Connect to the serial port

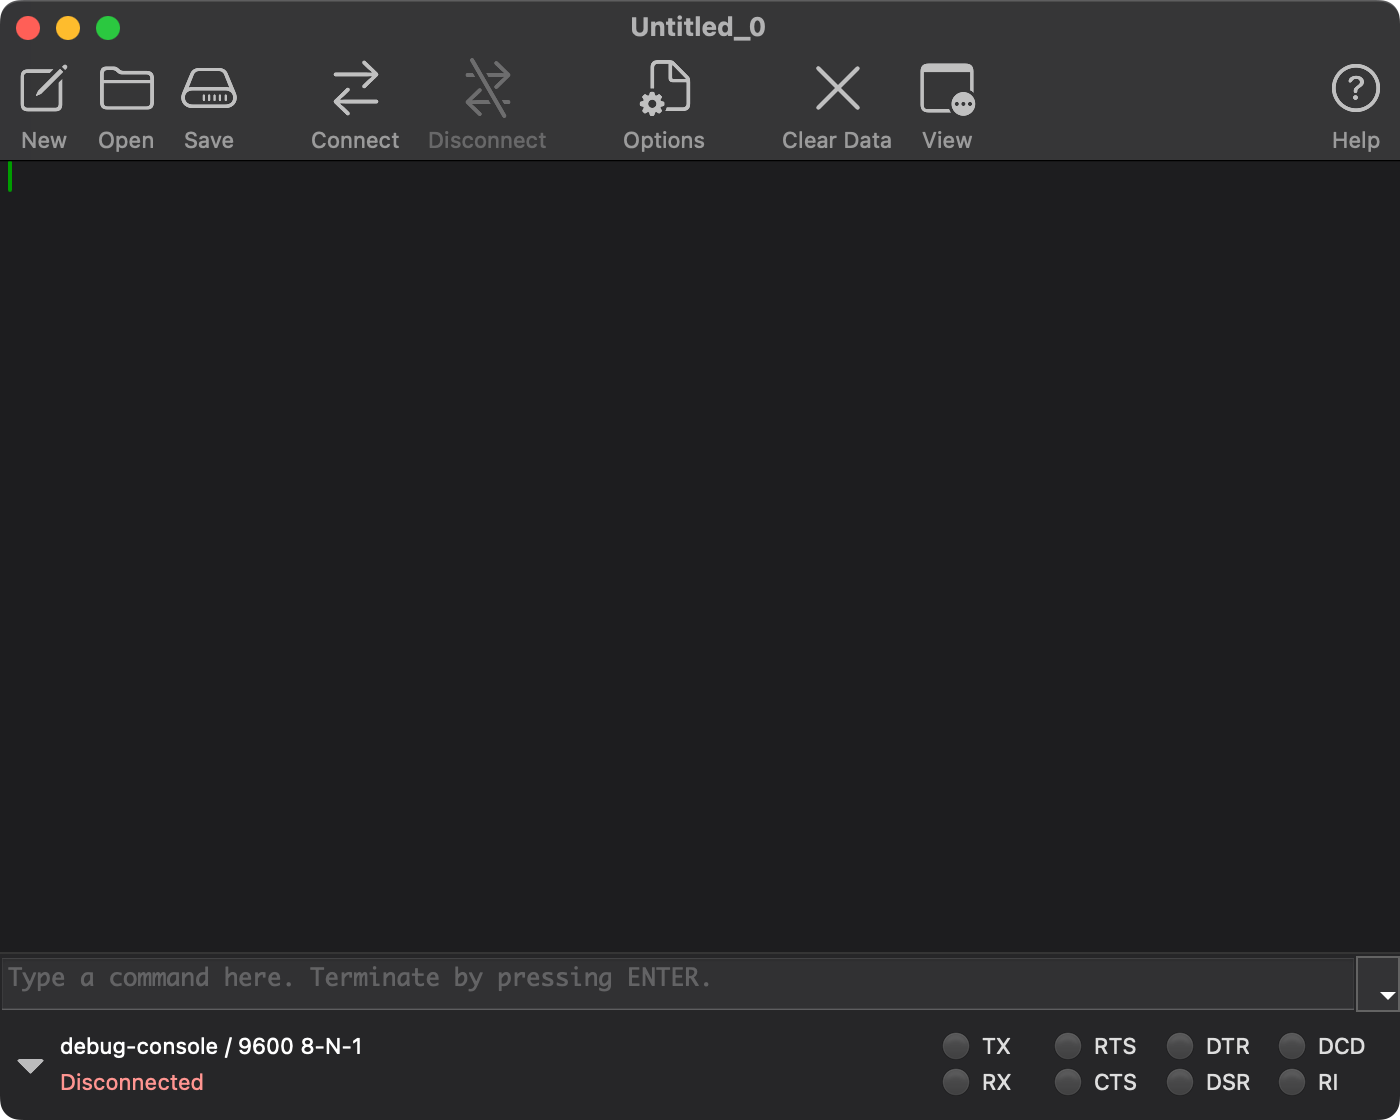click(x=355, y=90)
